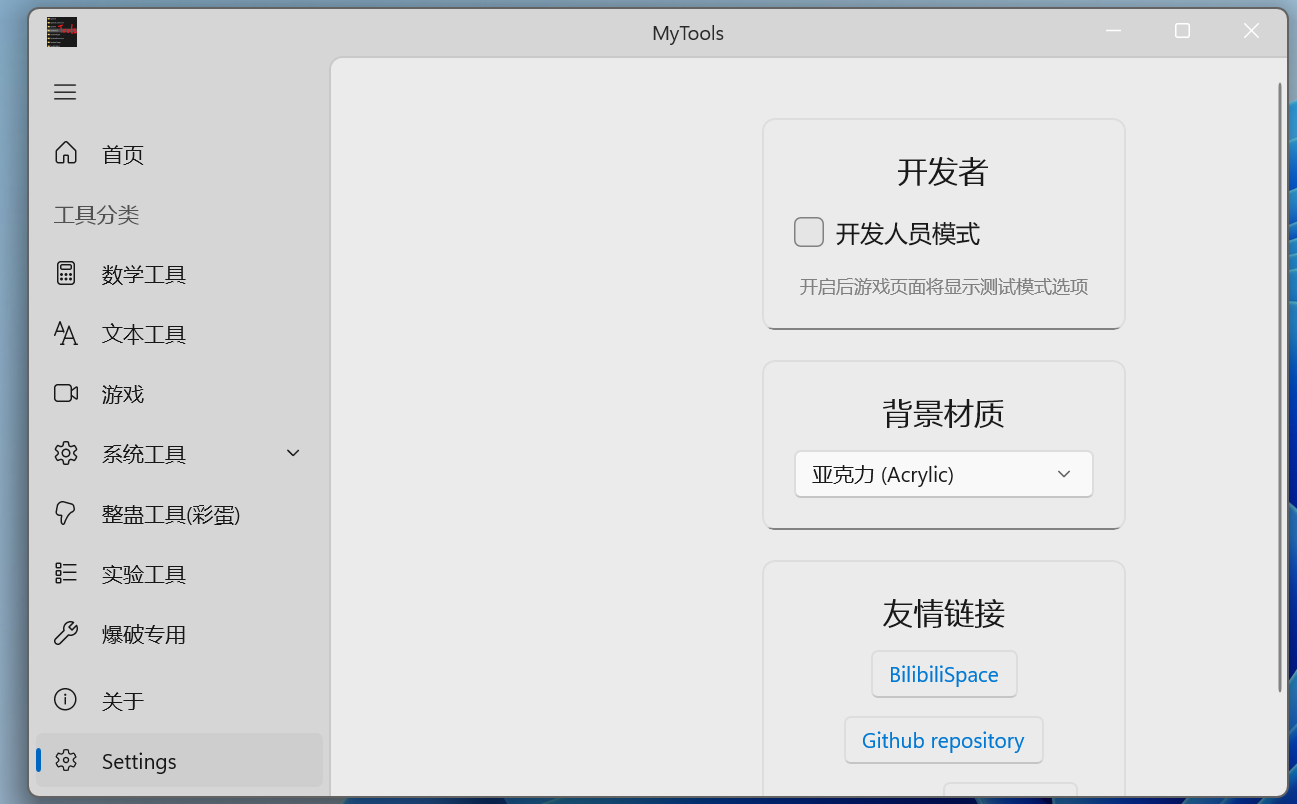Select the Settings navigation item
1297x804 pixels.
coord(180,761)
